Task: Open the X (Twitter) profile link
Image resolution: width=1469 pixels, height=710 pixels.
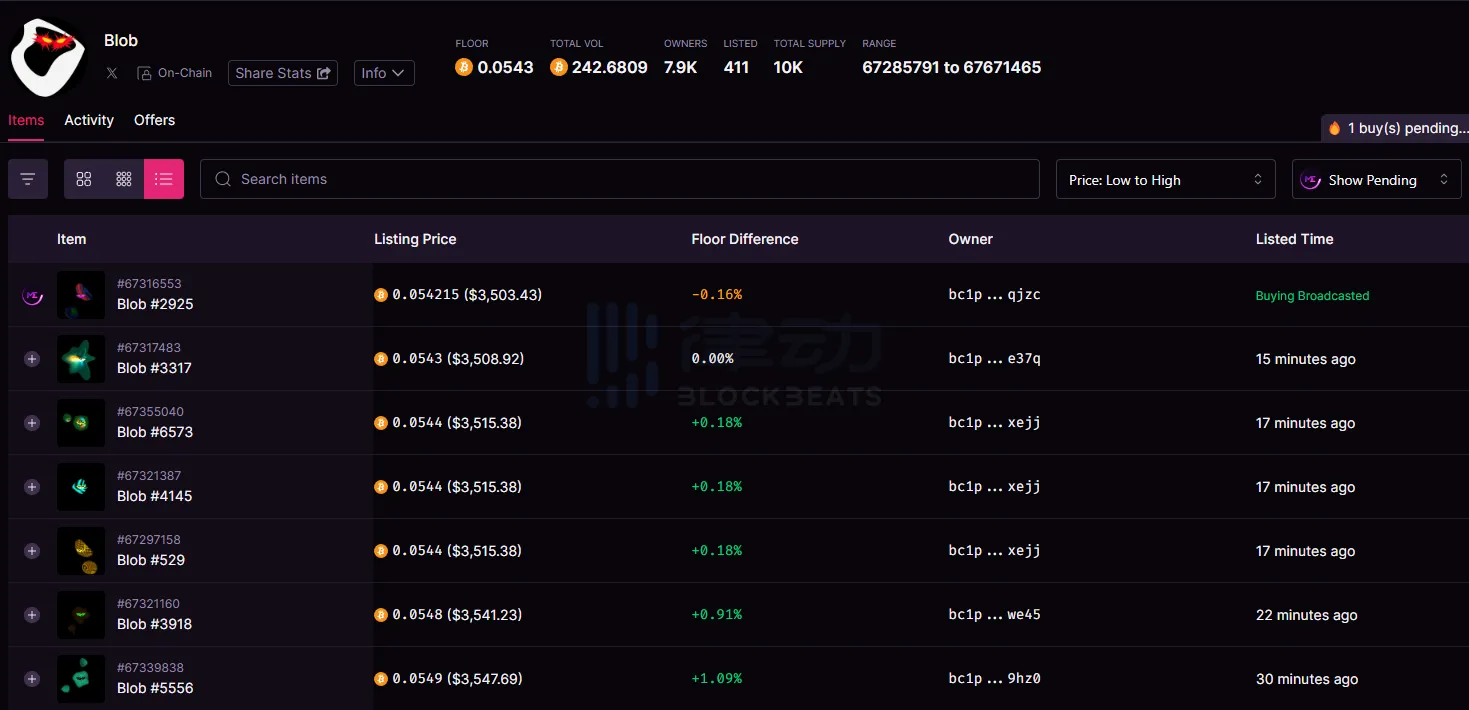Action: [112, 73]
